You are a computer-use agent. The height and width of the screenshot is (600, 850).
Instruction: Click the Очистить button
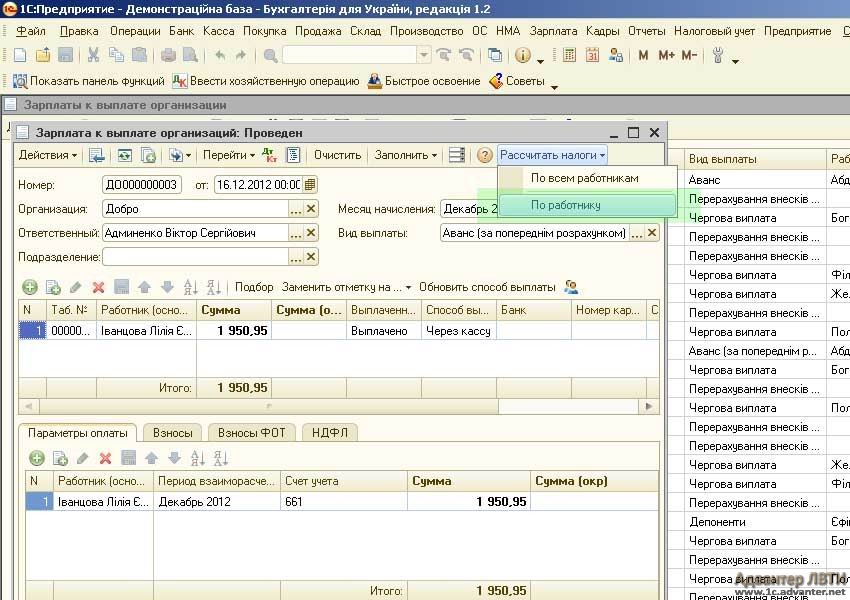pos(337,155)
